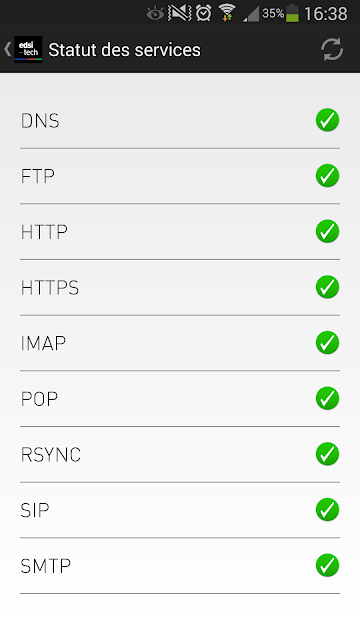360x640 pixels.
Task: Tap the FTP green checkmark status icon
Action: pyautogui.click(x=327, y=176)
